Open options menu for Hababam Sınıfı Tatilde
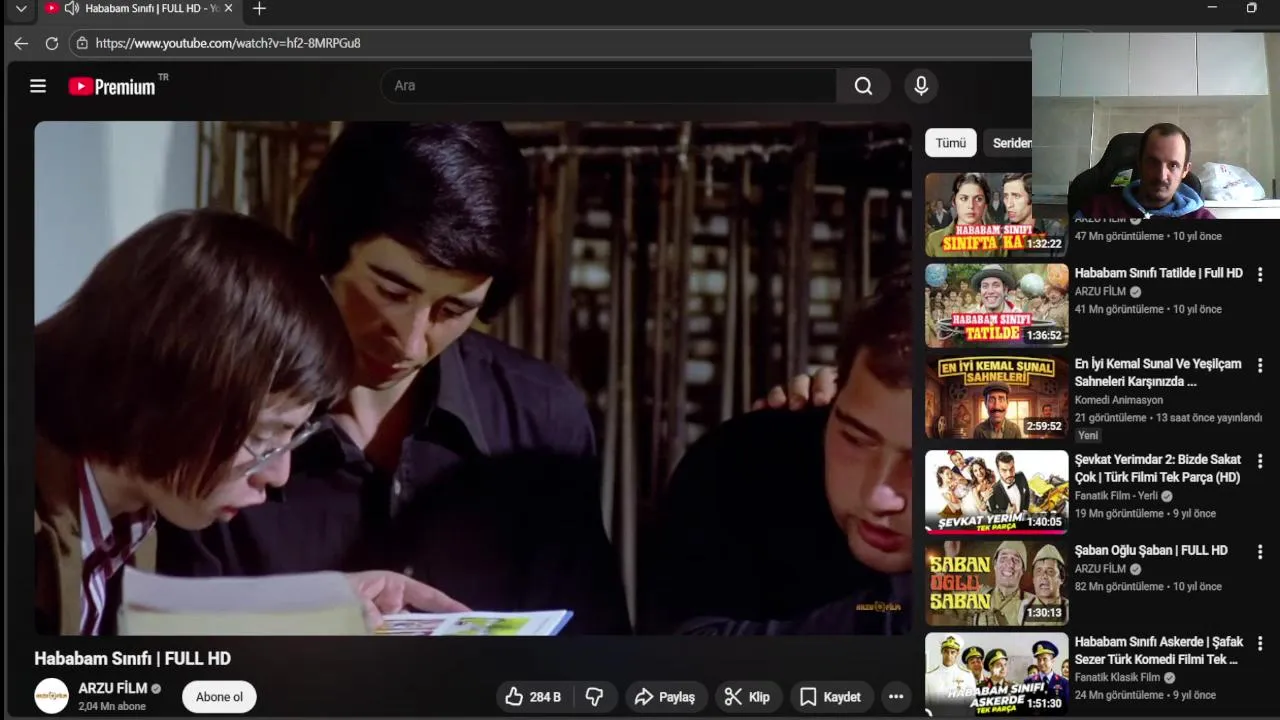Screen dimensions: 1280x720 1260,274
